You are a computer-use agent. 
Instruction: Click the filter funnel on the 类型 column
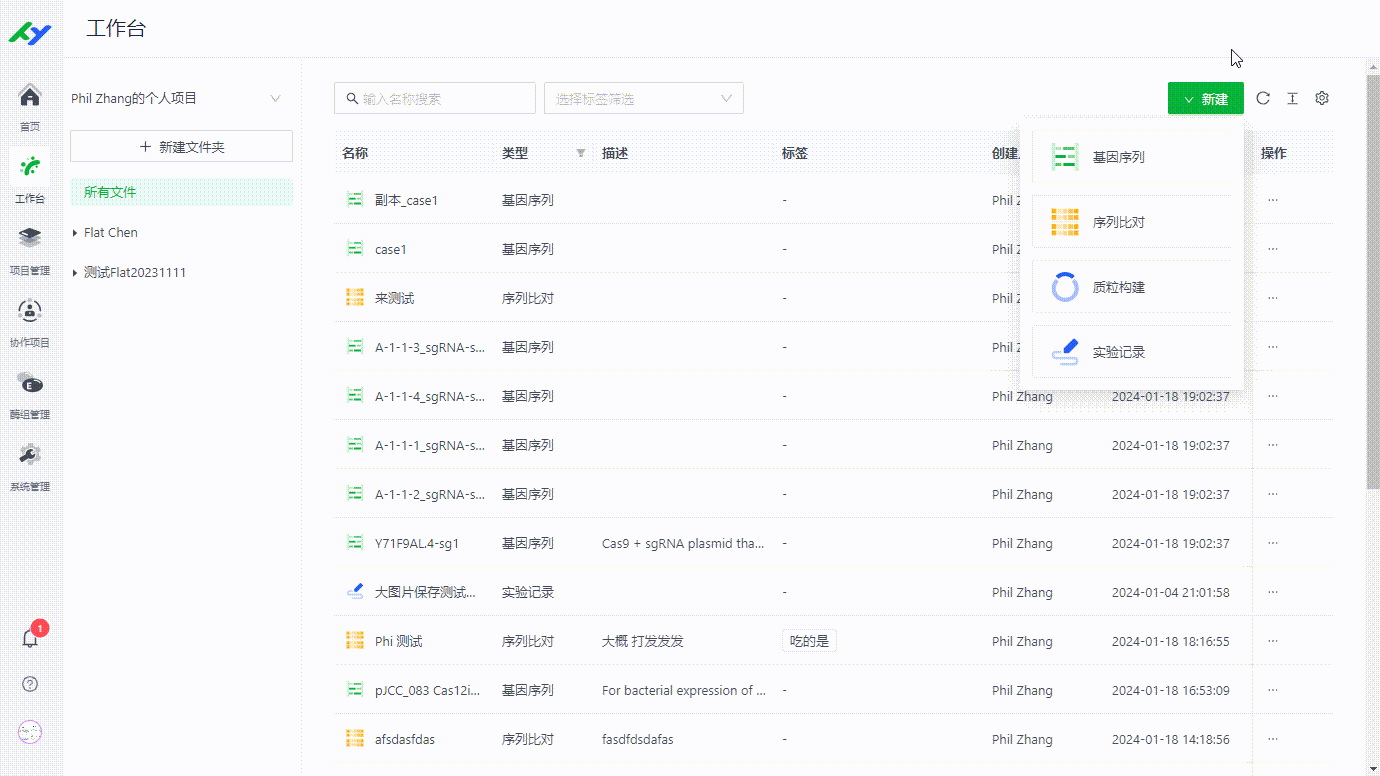pos(580,153)
